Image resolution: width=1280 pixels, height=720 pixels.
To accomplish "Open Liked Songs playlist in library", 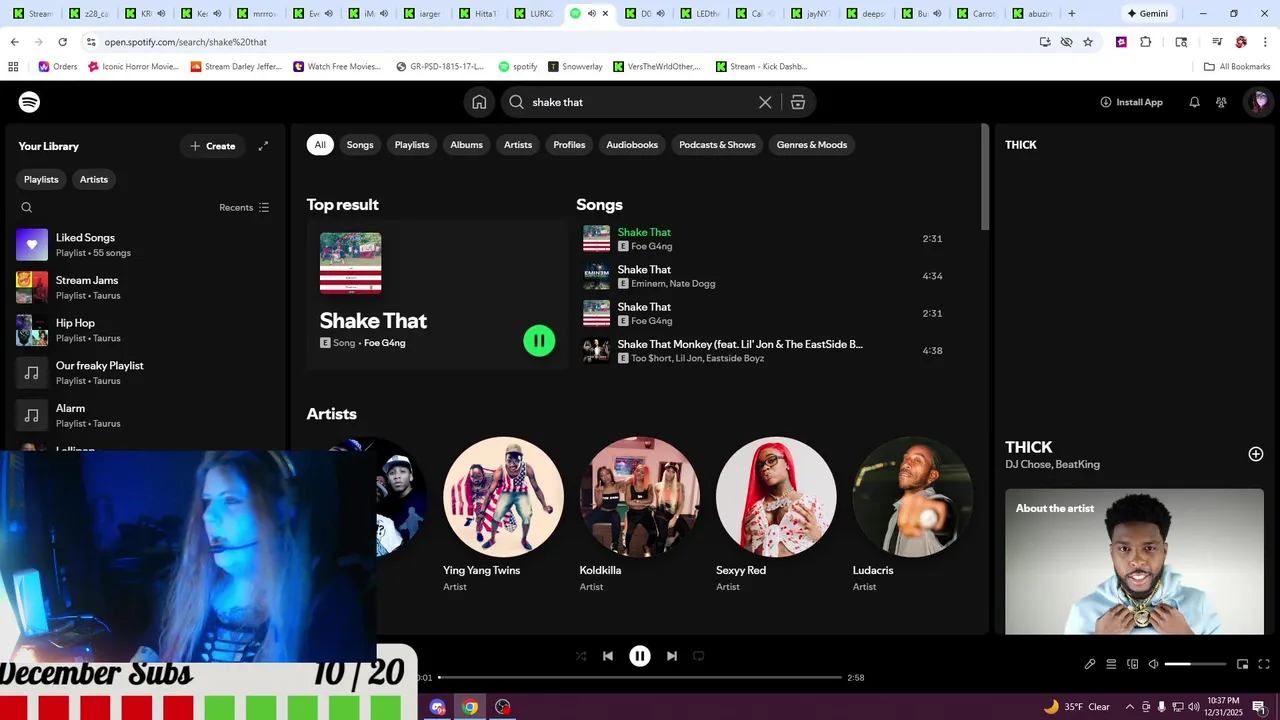I will (x=145, y=245).
